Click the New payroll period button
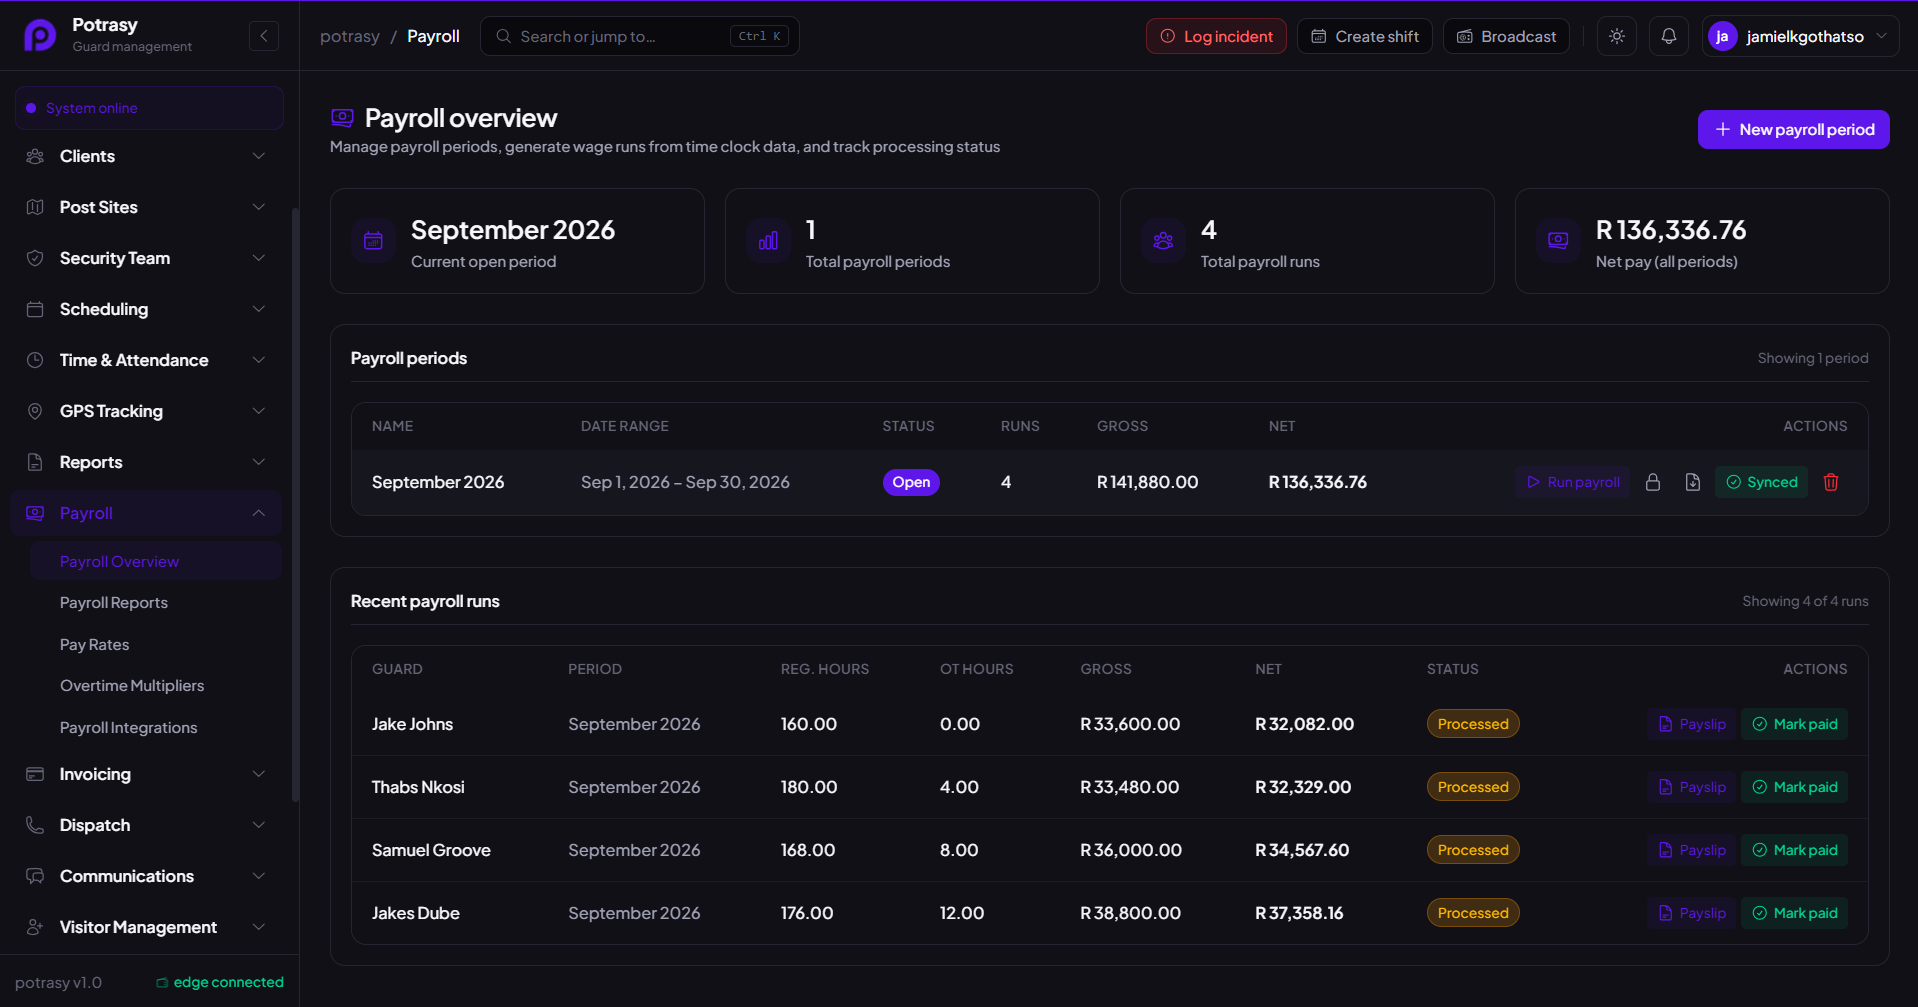This screenshot has height=1007, width=1918. pos(1793,130)
